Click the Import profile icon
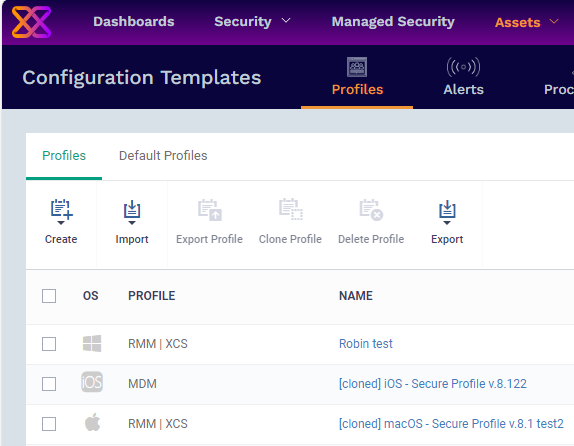This screenshot has height=446, width=574. (132, 212)
